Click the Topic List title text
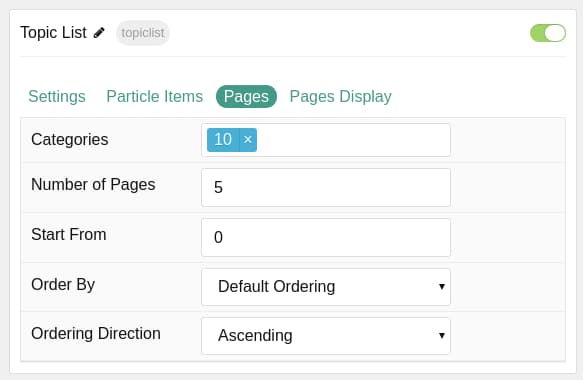The image size is (583, 380). [x=53, y=33]
